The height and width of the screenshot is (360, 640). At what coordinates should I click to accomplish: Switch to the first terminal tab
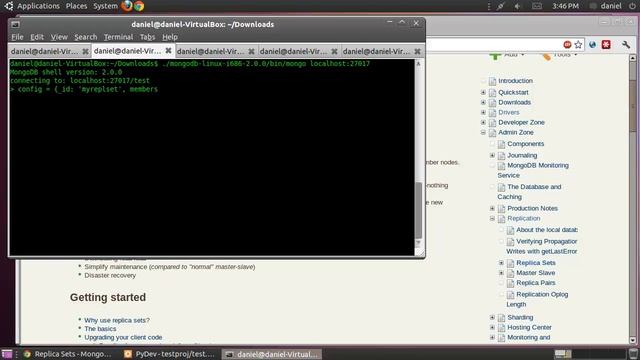click(49, 51)
